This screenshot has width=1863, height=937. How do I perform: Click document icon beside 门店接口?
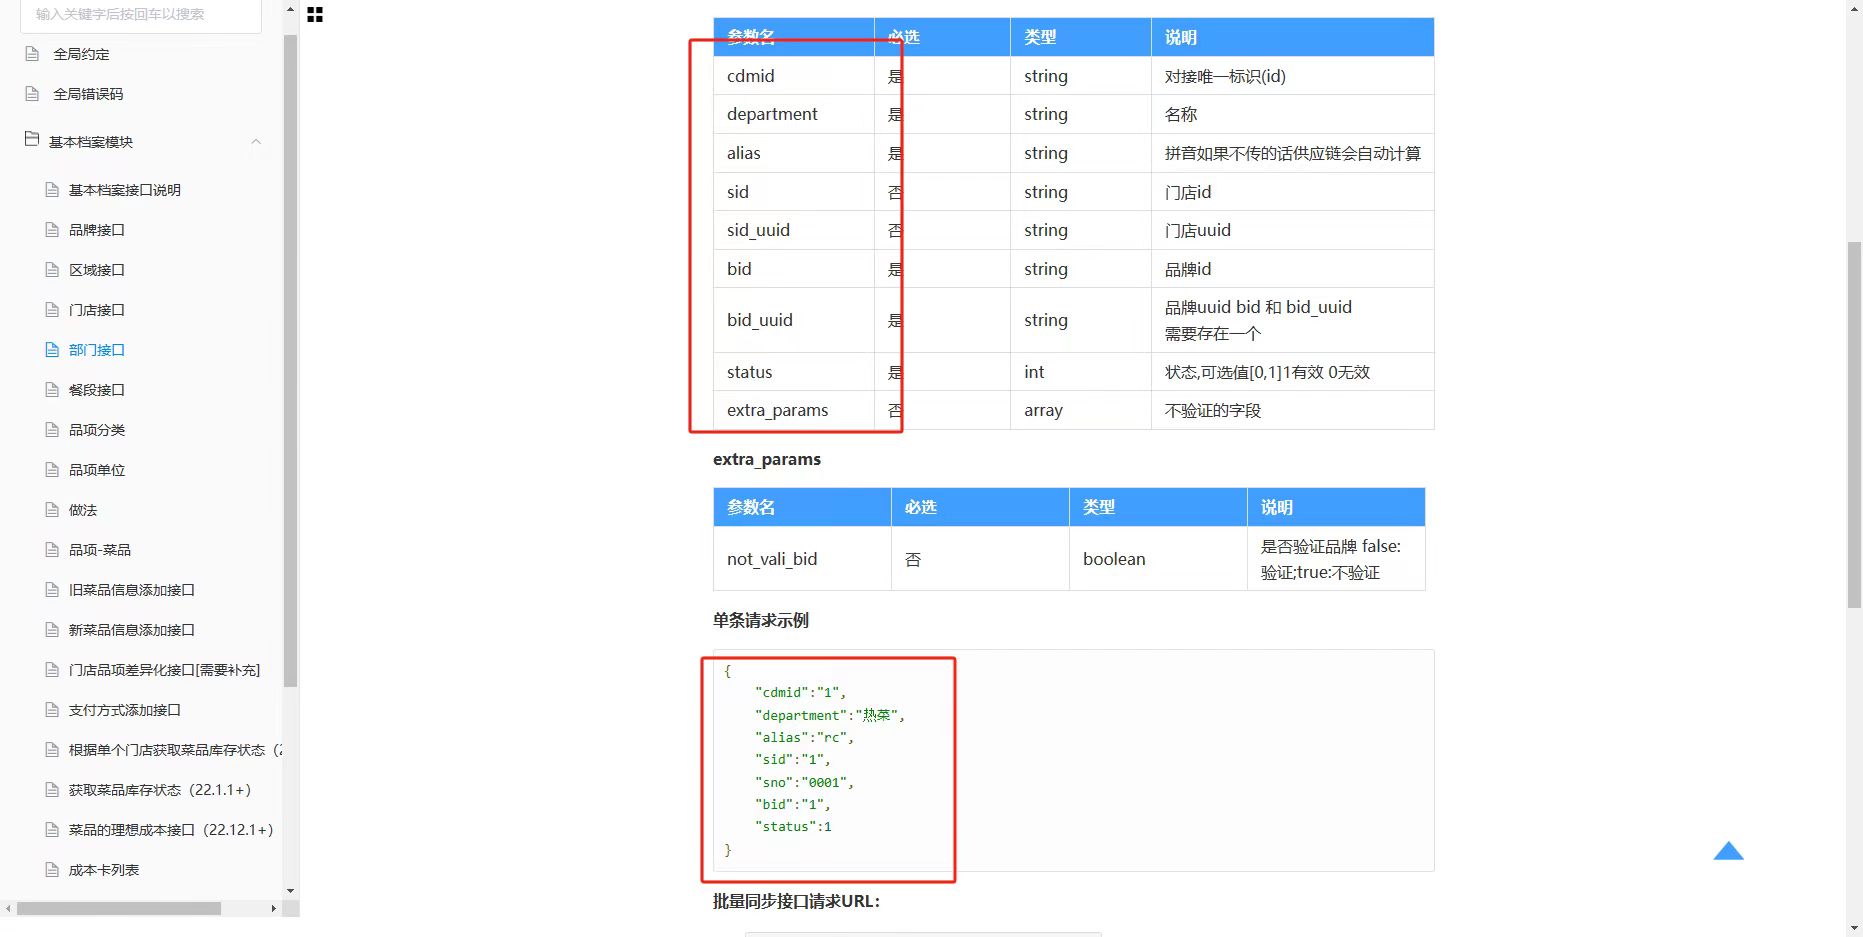(x=52, y=310)
